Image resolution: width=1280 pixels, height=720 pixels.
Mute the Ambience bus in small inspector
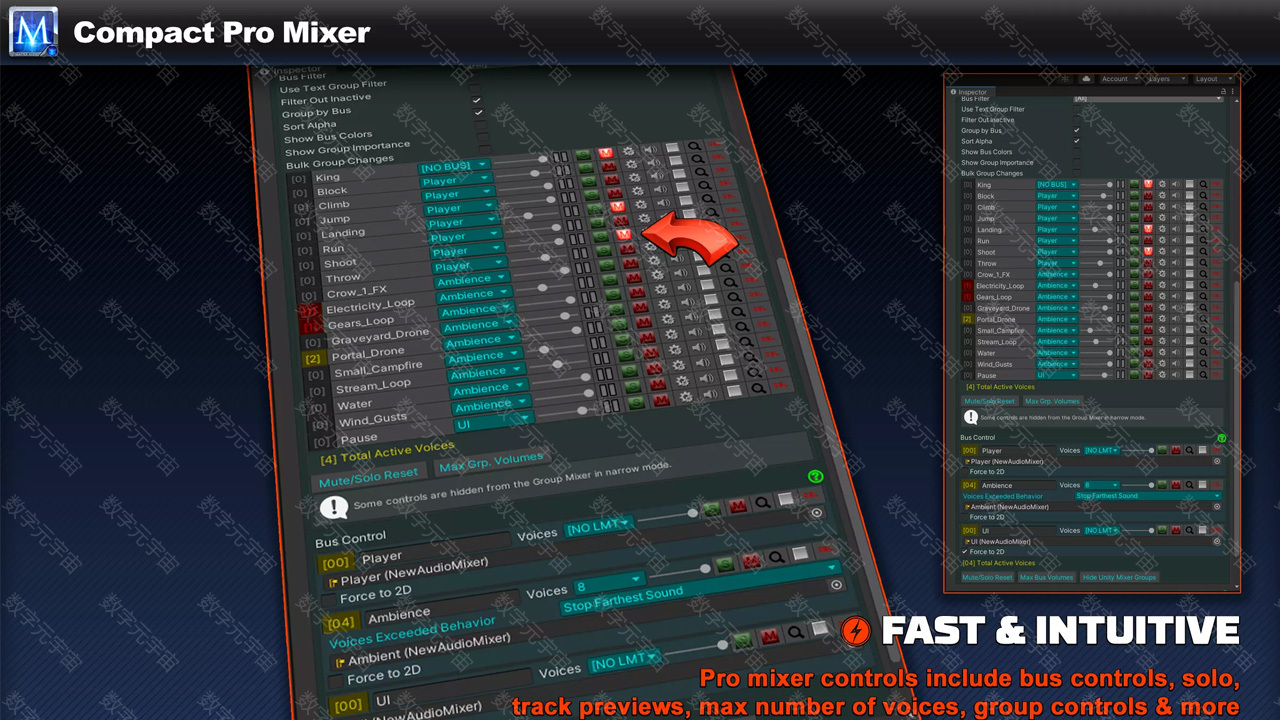click(1176, 485)
